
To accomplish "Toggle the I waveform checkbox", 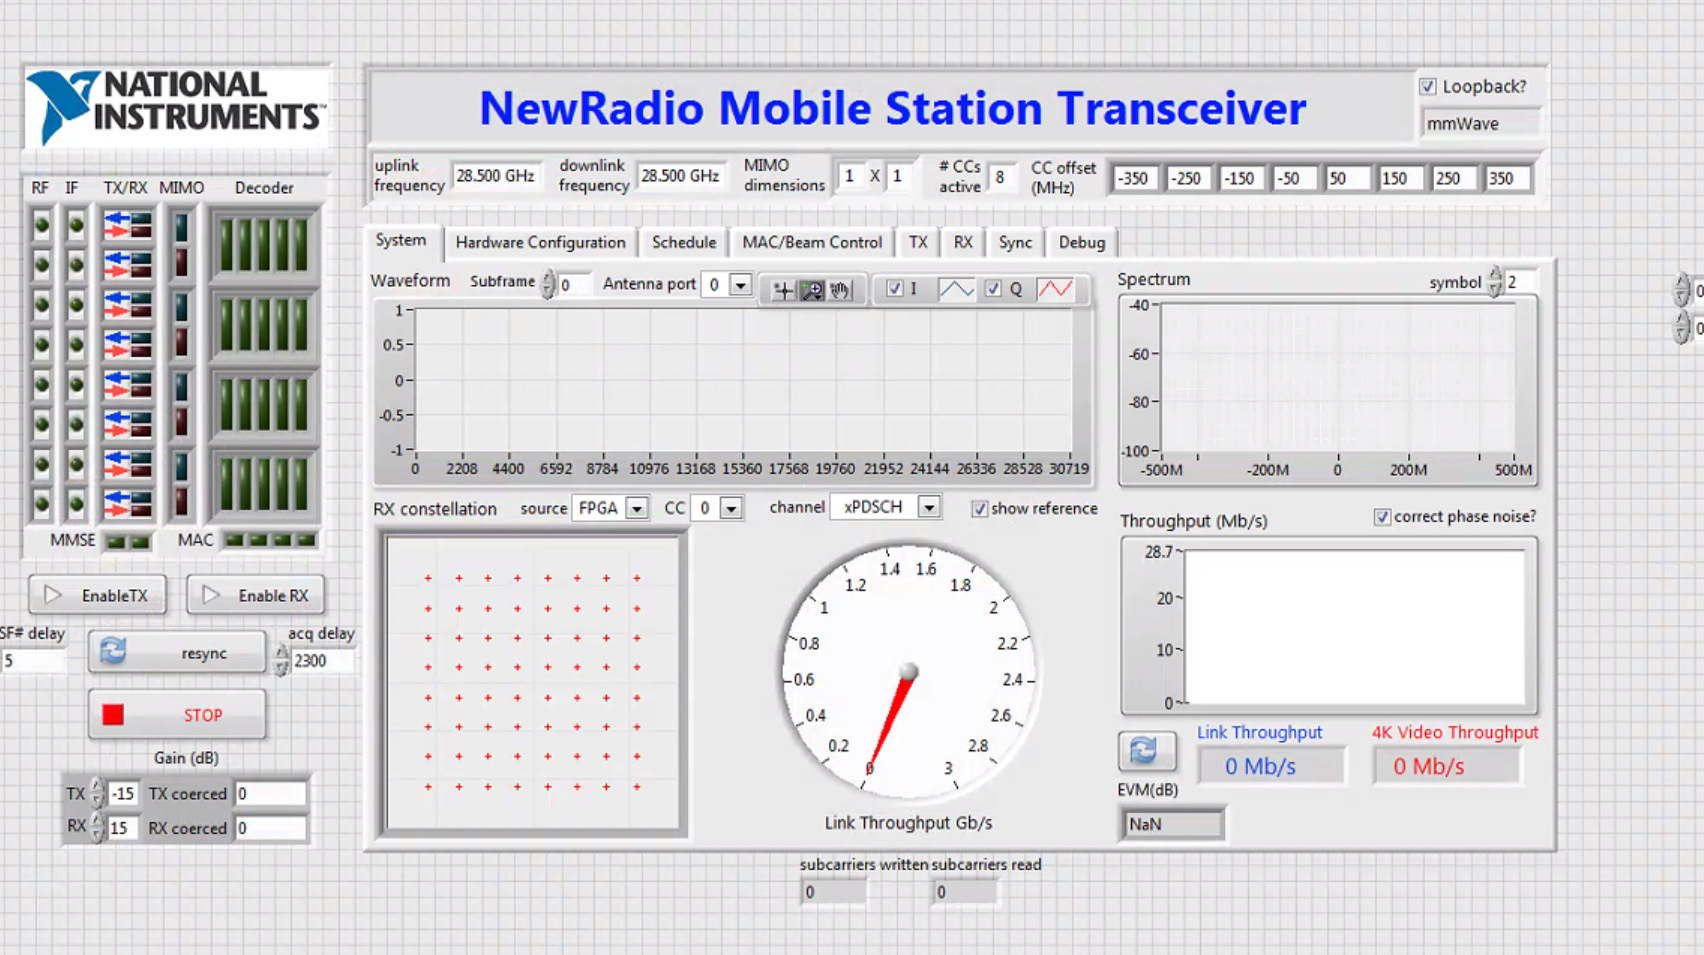I will click(895, 289).
